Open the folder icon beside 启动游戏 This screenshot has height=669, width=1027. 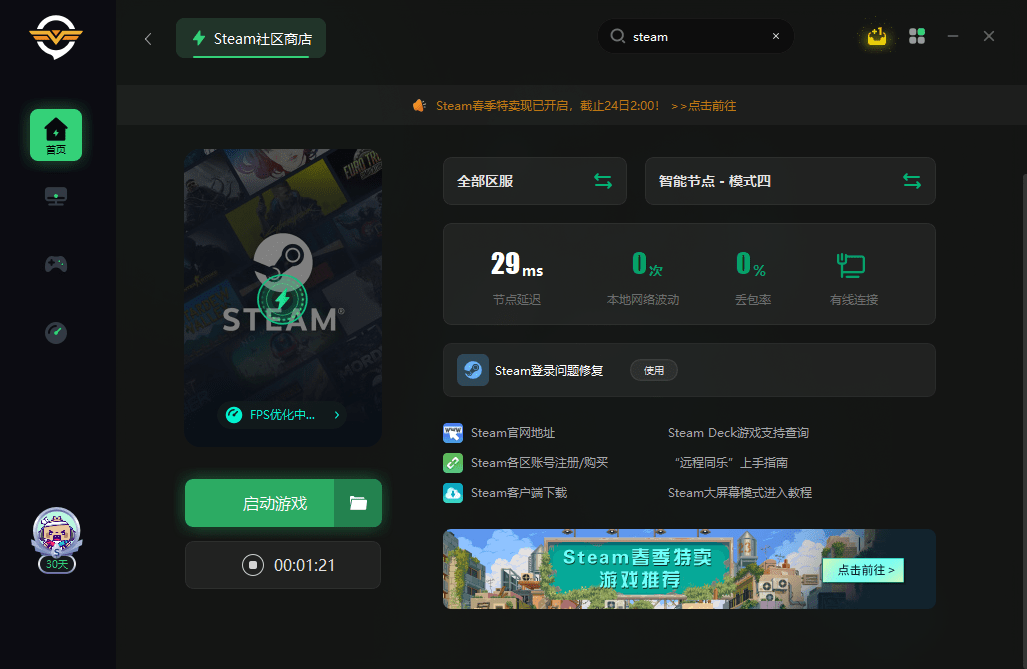point(358,503)
